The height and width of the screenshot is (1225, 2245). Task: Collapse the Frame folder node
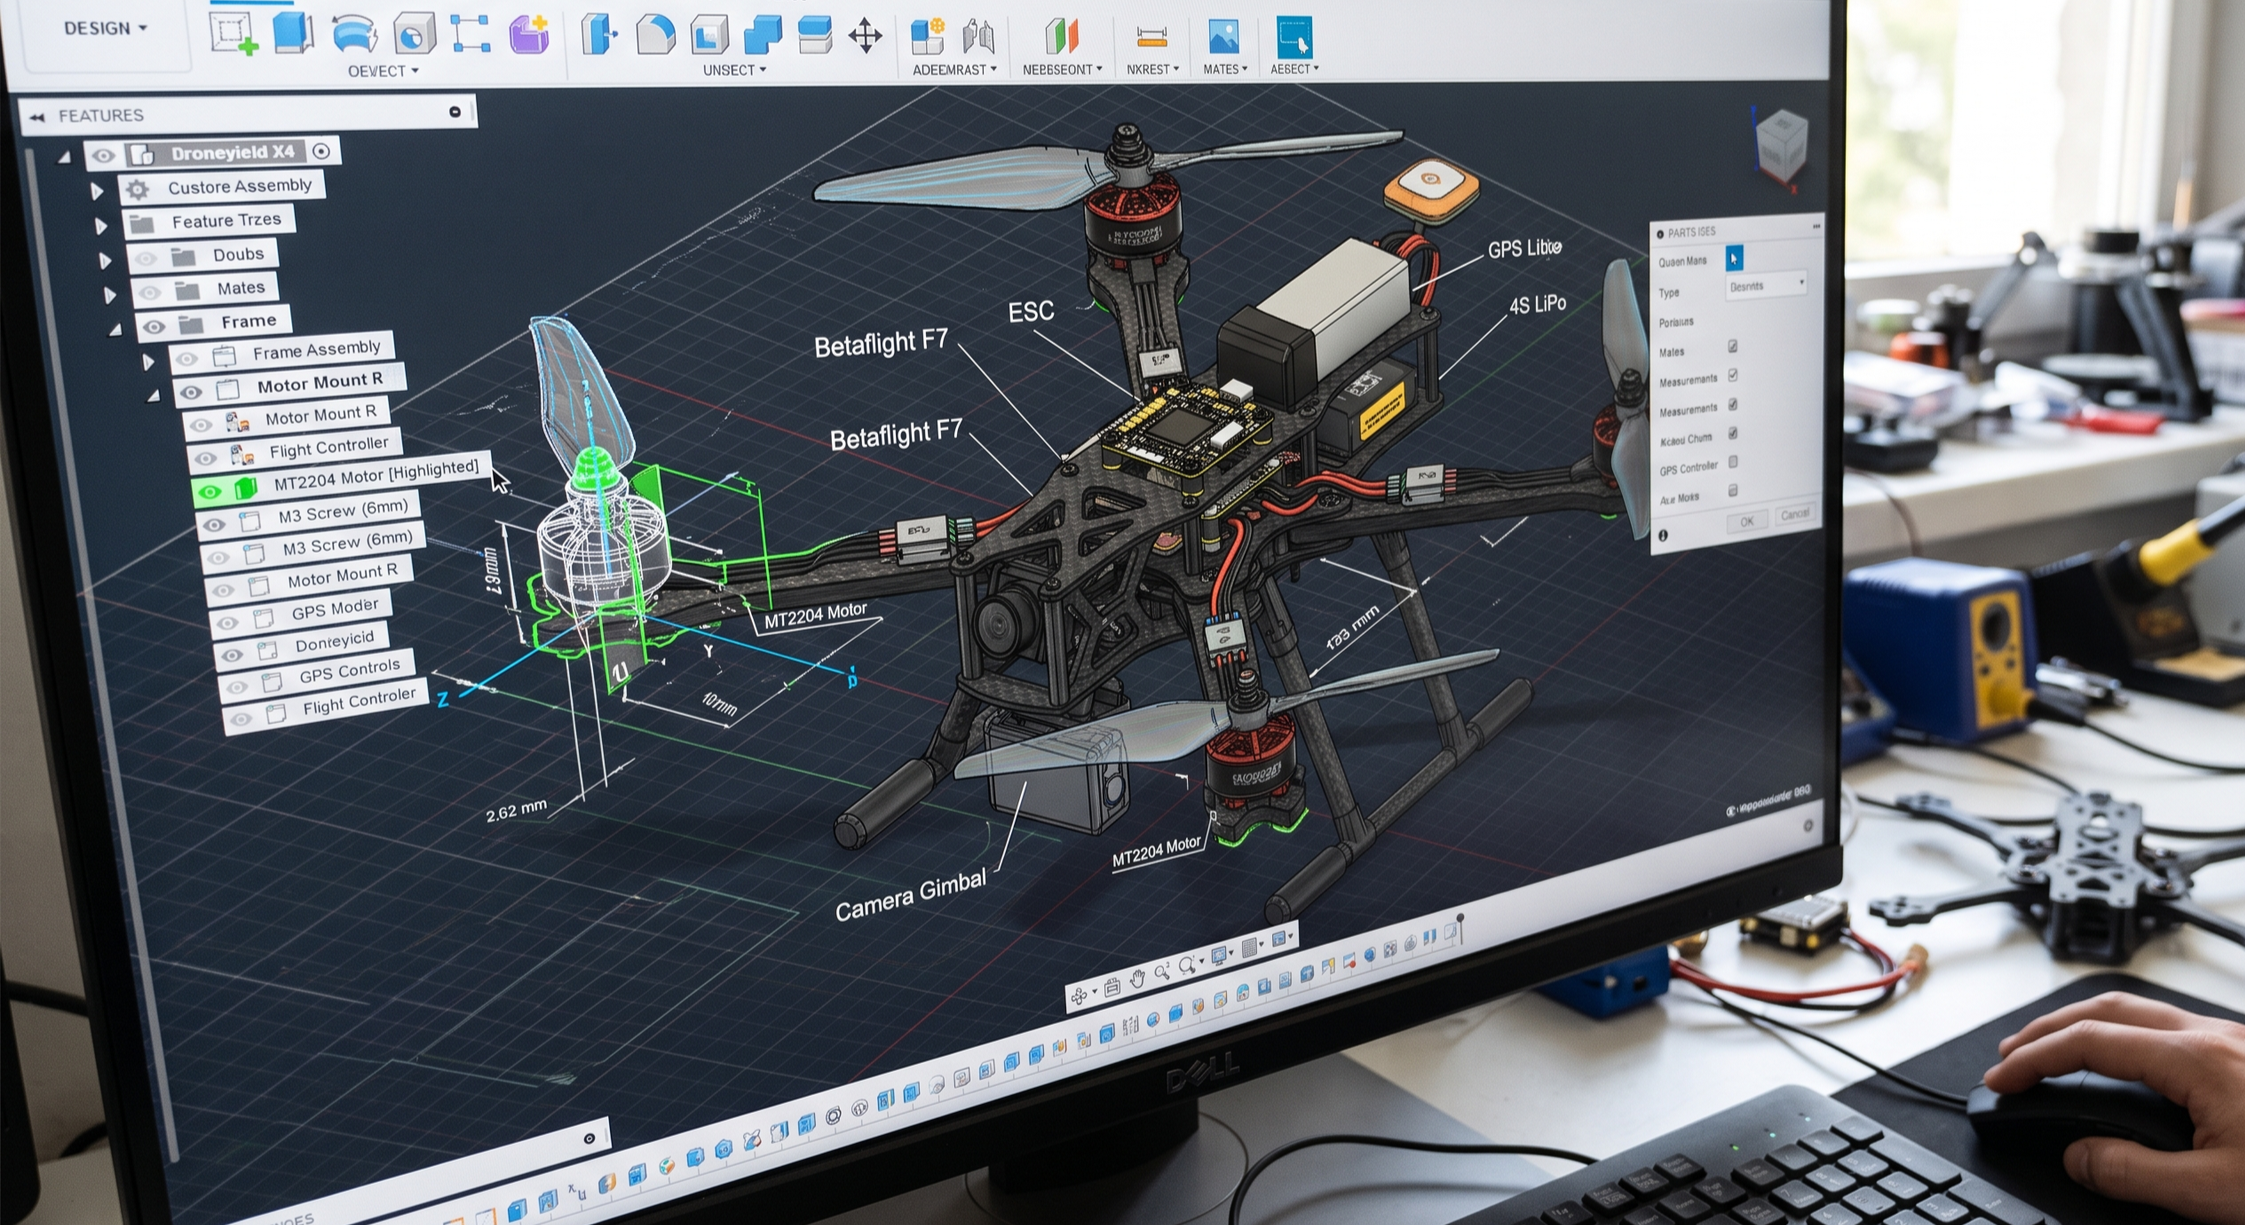click(116, 329)
